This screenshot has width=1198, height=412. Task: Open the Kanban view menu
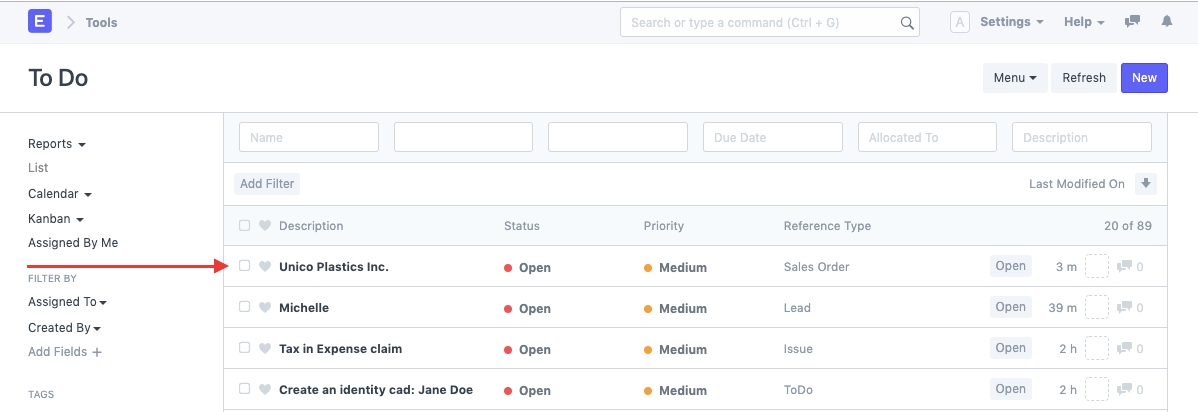point(56,219)
